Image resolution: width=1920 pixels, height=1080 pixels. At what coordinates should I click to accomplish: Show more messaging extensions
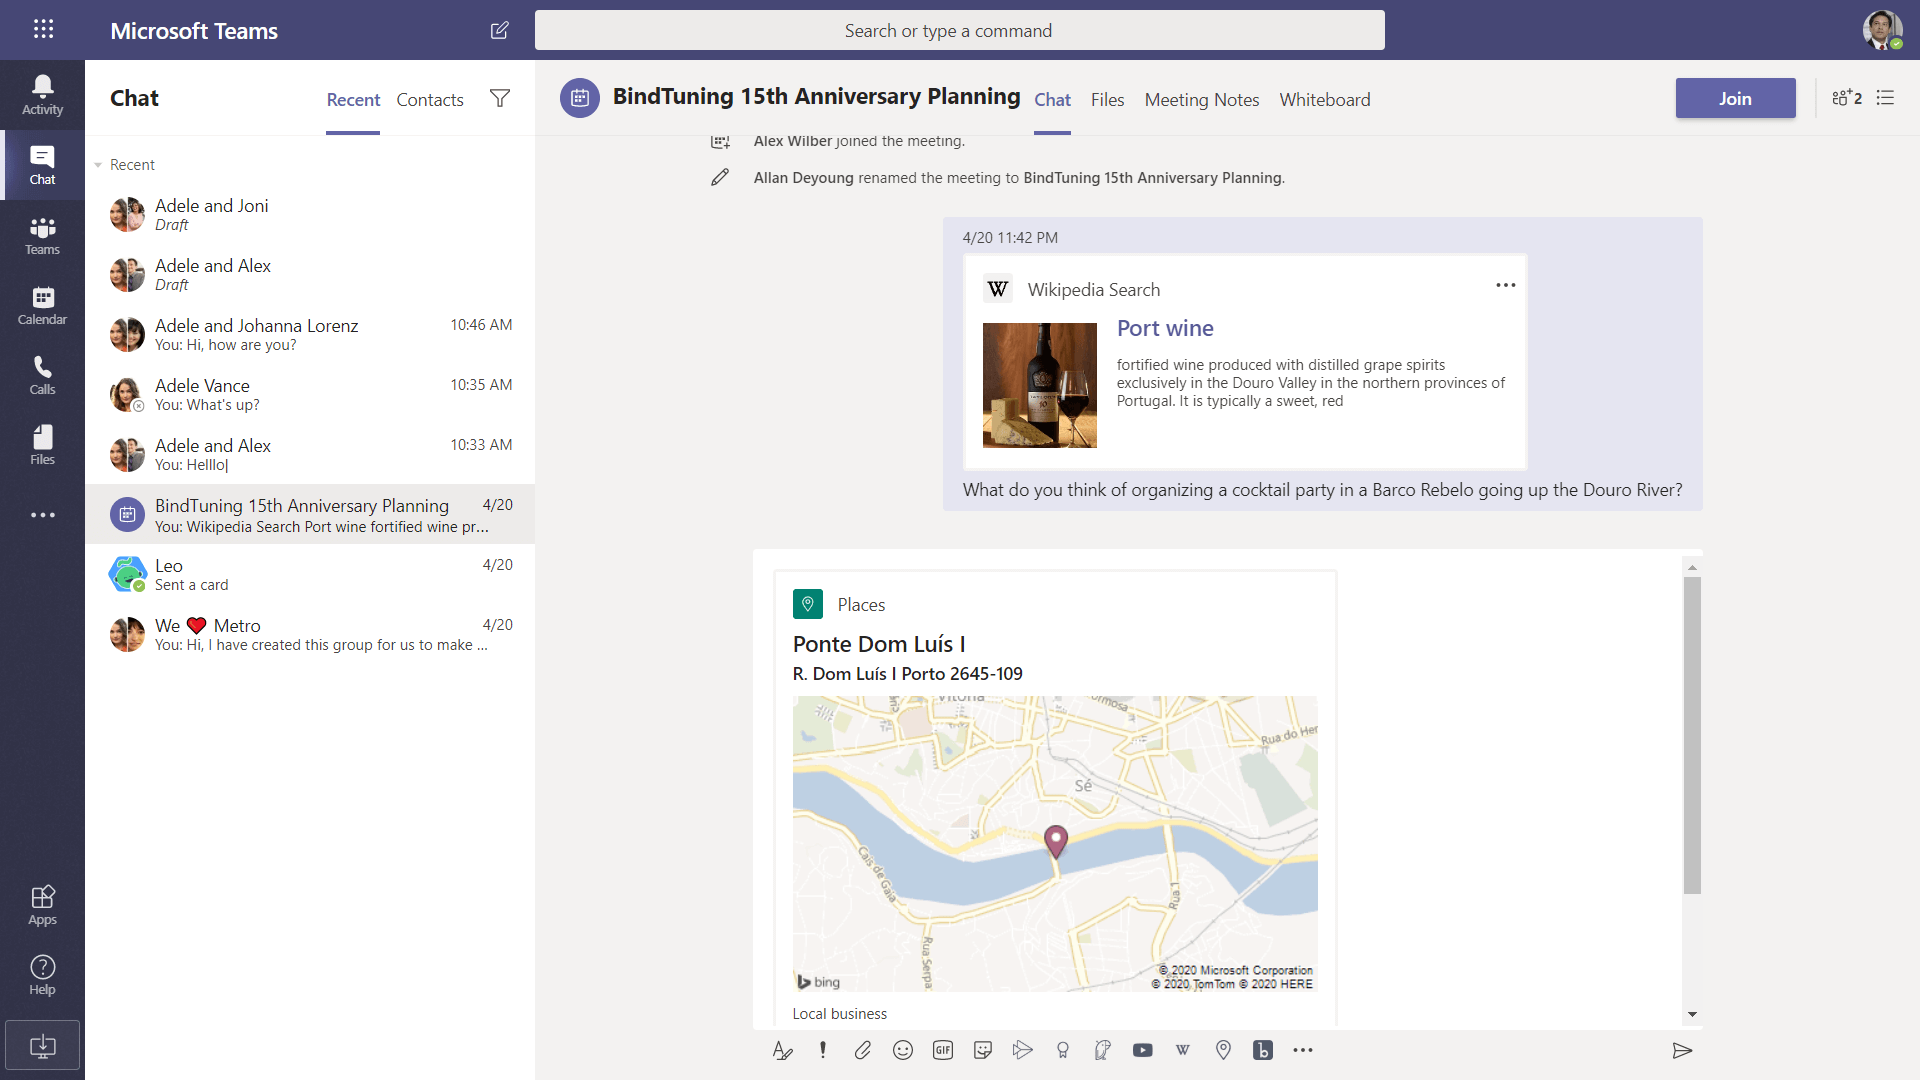pos(1303,1050)
